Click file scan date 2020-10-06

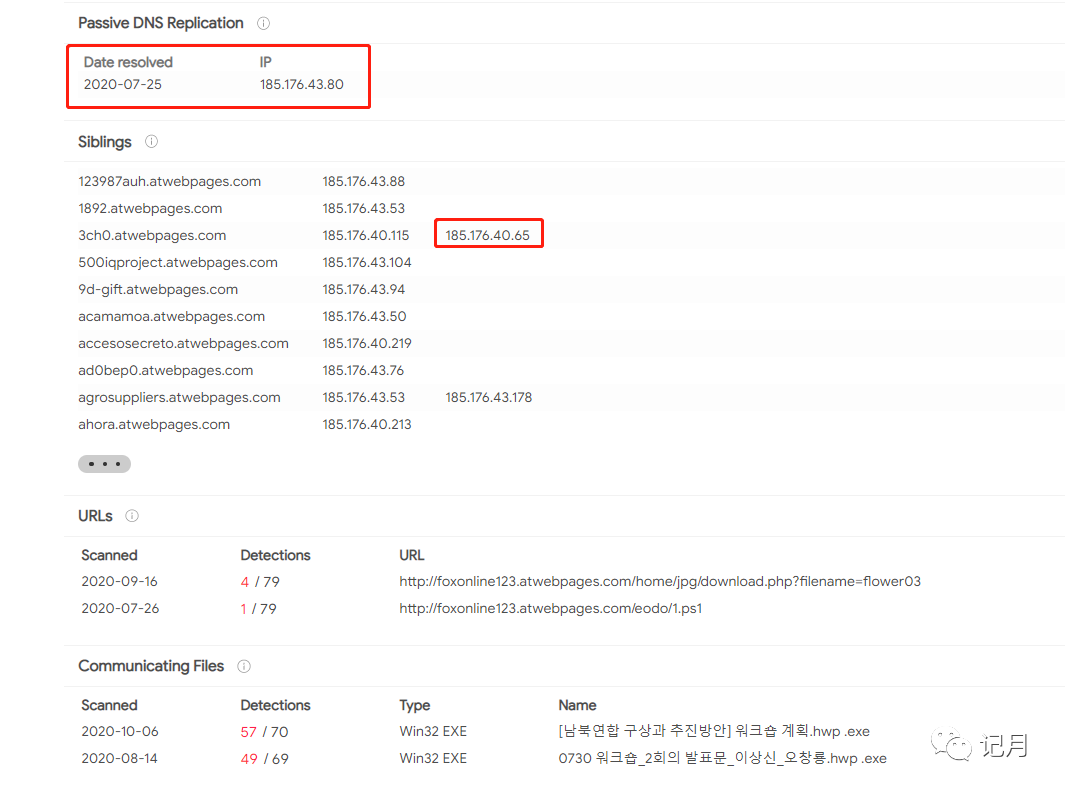(x=120, y=732)
